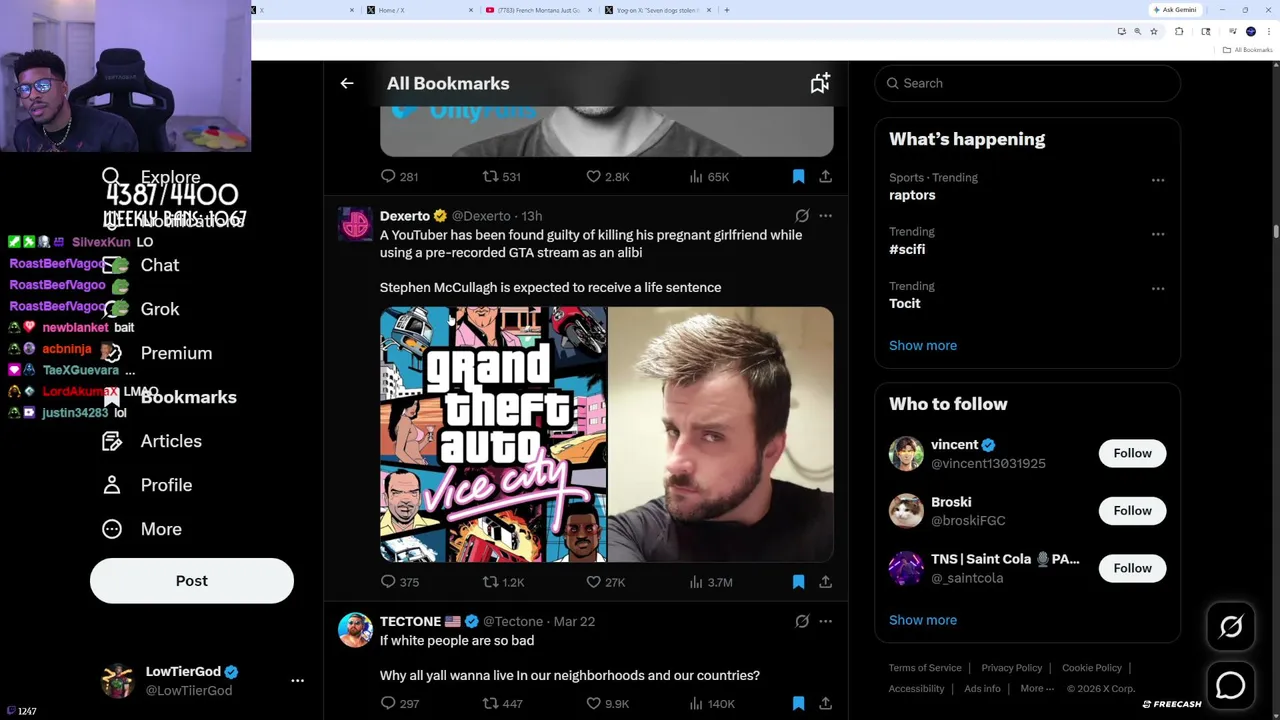Viewport: 1280px width, 720px height.
Task: Open a new browser tab
Action: point(727,10)
